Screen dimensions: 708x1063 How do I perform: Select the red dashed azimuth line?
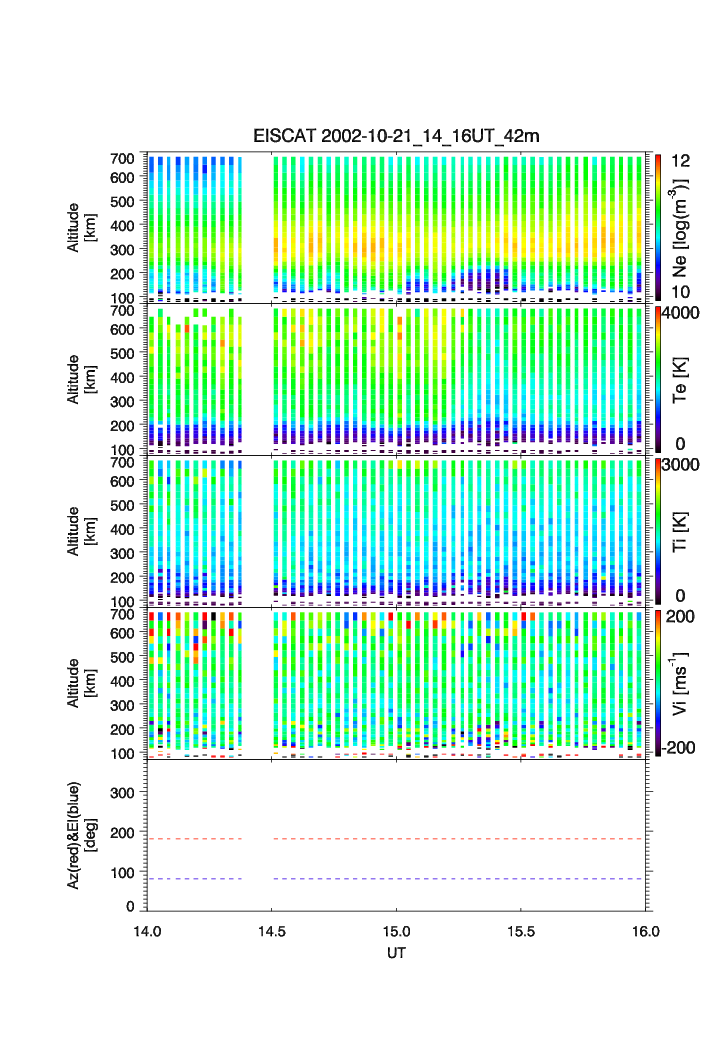point(460,839)
